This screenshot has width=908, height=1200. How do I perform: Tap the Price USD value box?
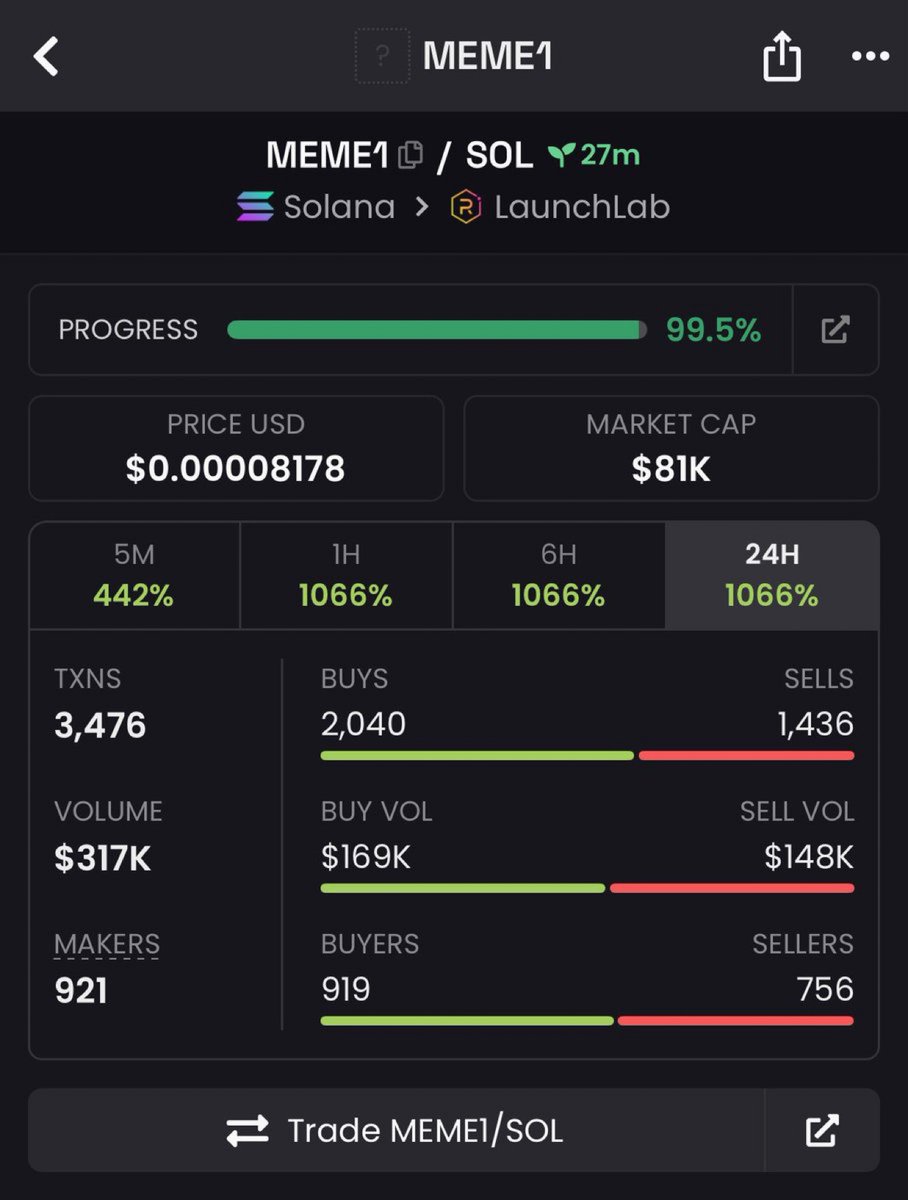click(236, 448)
